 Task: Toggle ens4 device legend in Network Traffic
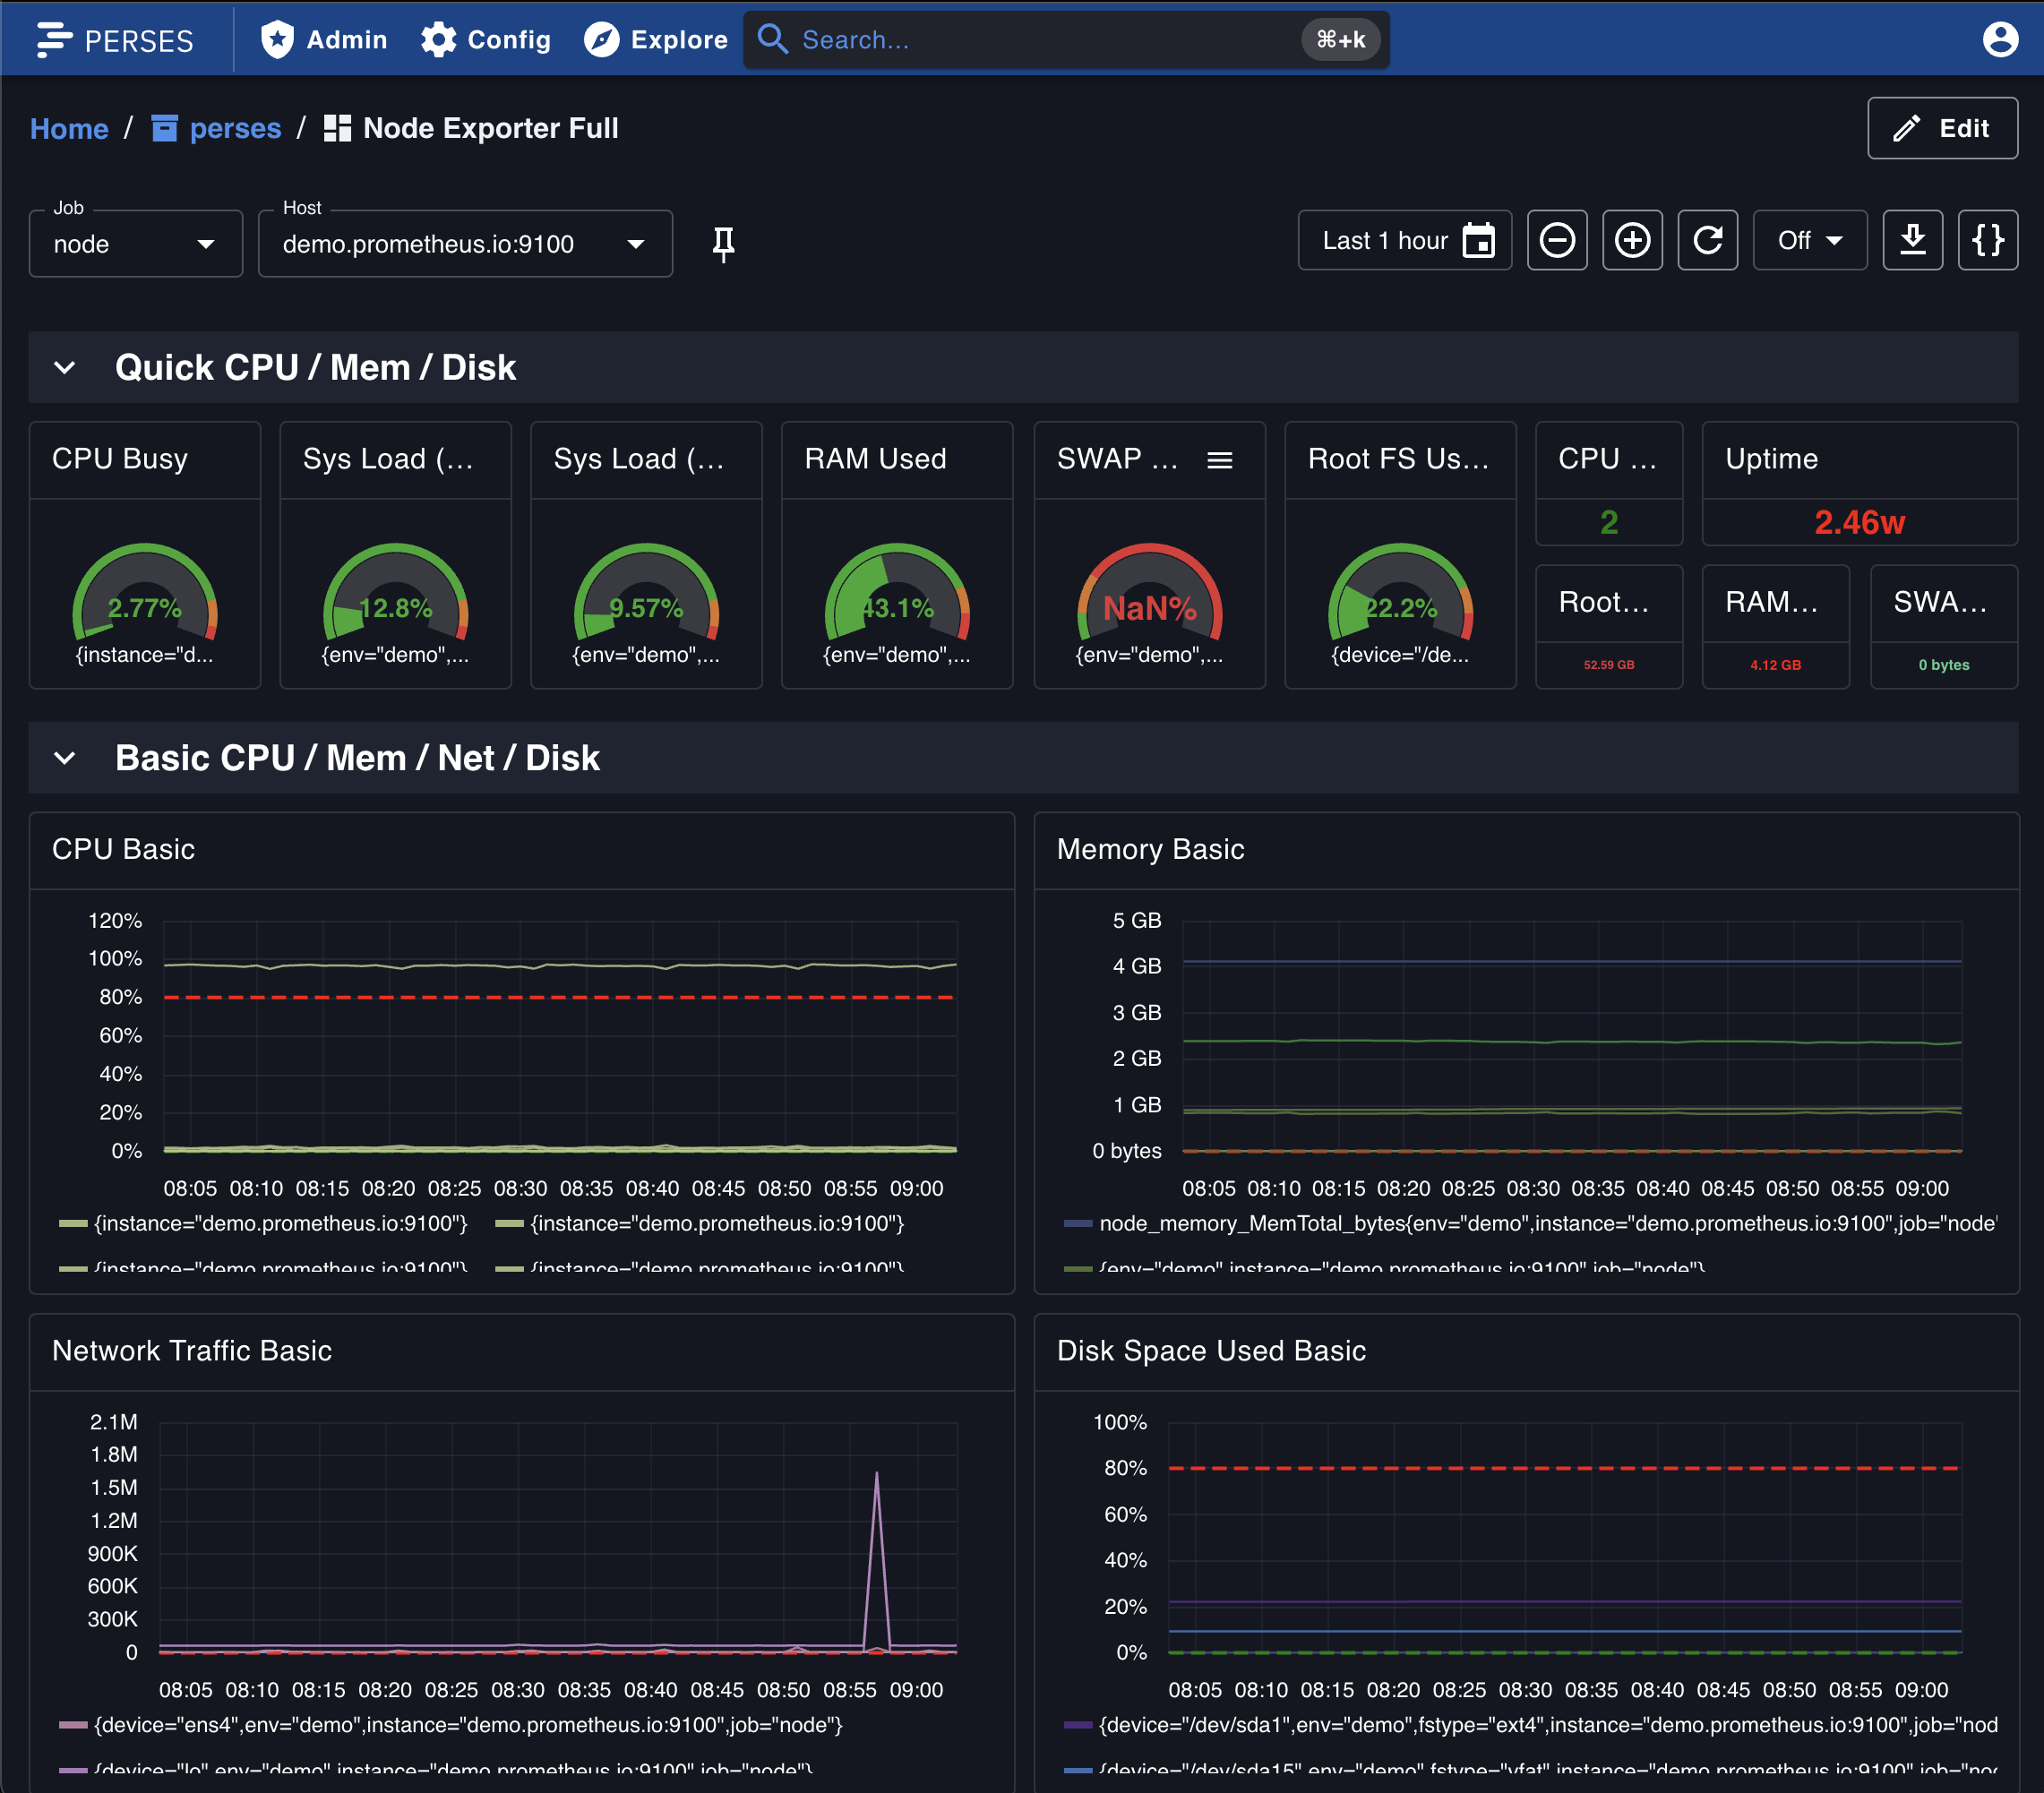tap(467, 1725)
